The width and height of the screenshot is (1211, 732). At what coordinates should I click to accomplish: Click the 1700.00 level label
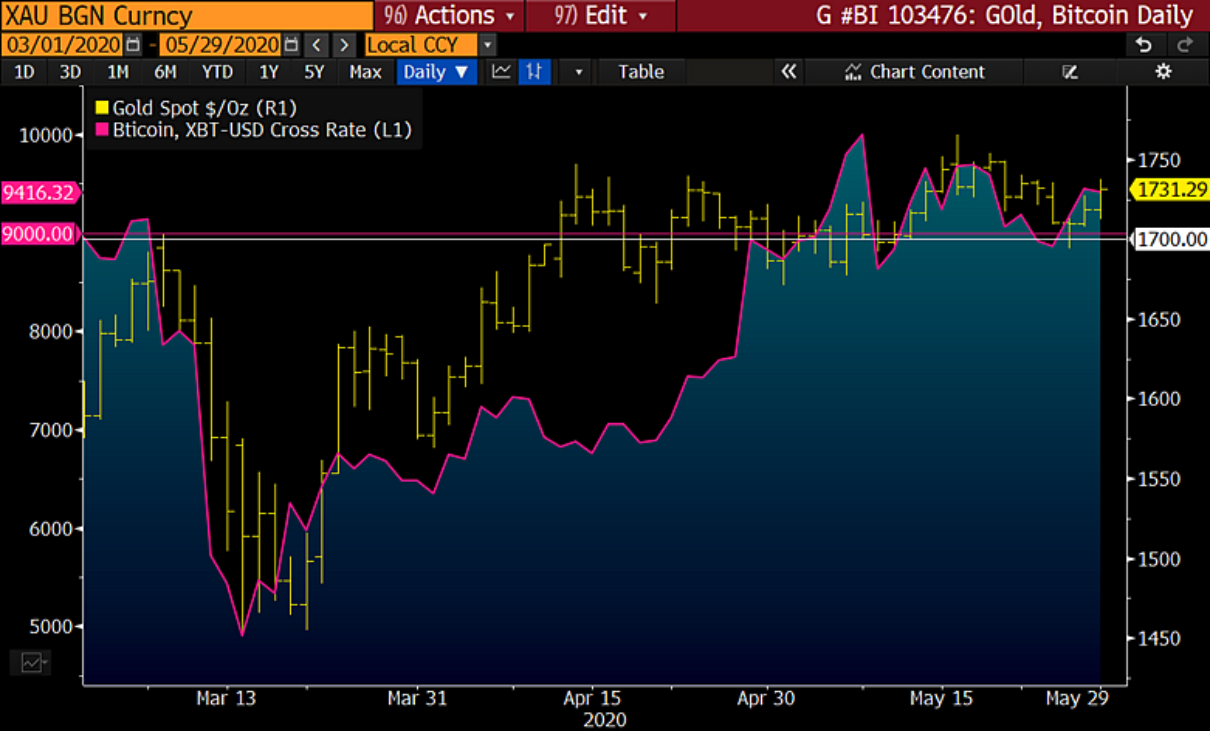[1170, 239]
